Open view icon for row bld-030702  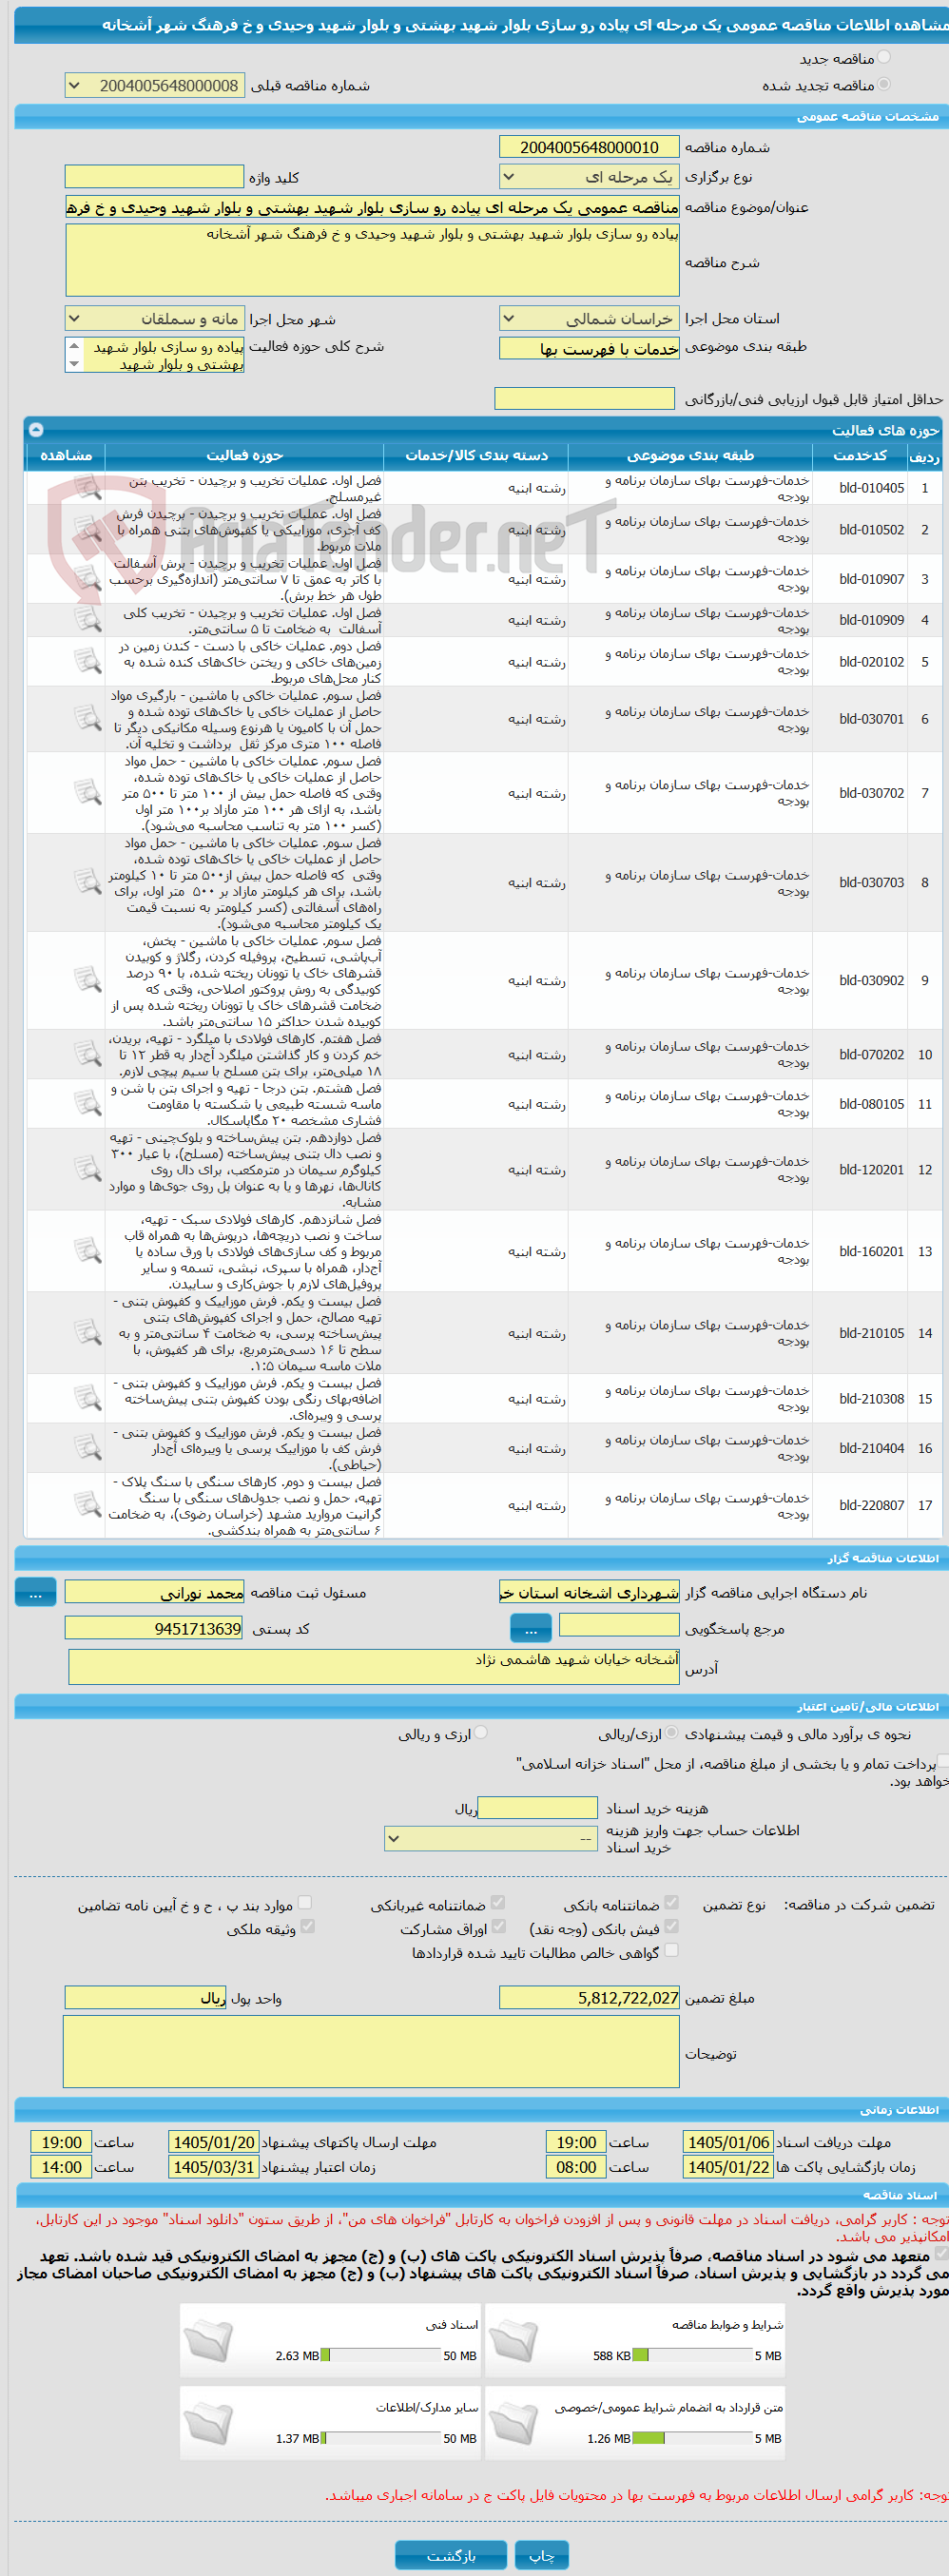point(88,792)
